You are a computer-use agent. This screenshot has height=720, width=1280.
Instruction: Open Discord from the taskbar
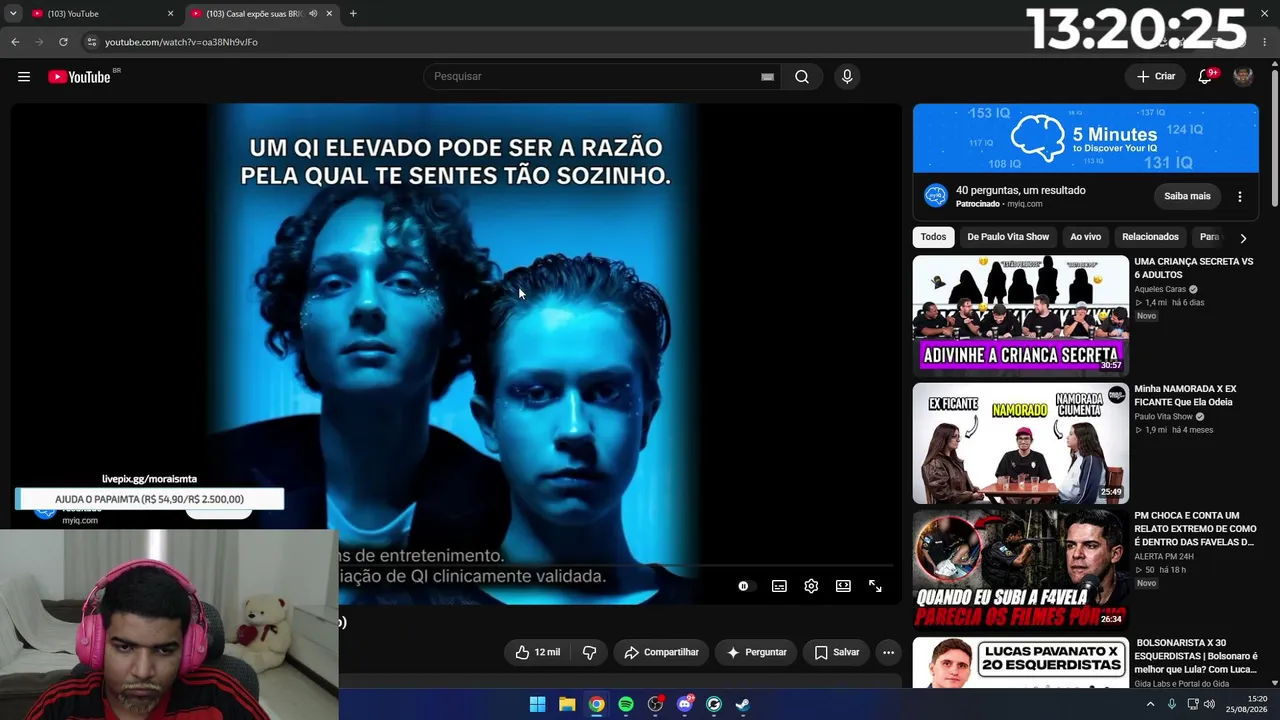[685, 704]
